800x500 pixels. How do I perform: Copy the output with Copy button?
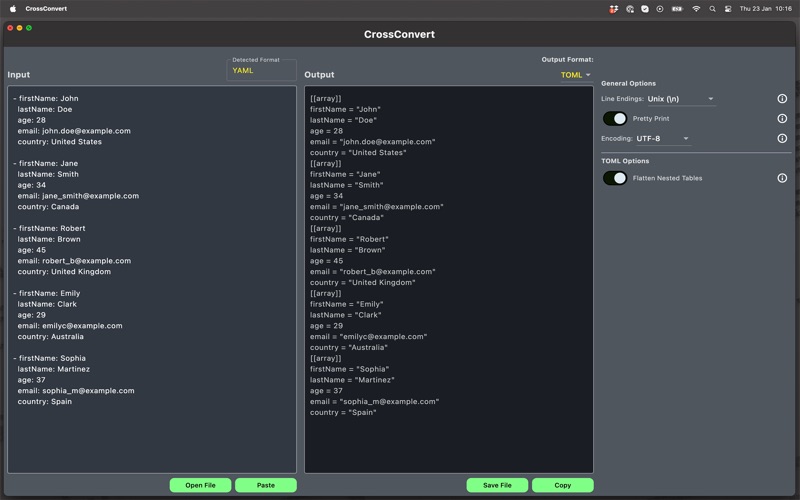coord(563,485)
